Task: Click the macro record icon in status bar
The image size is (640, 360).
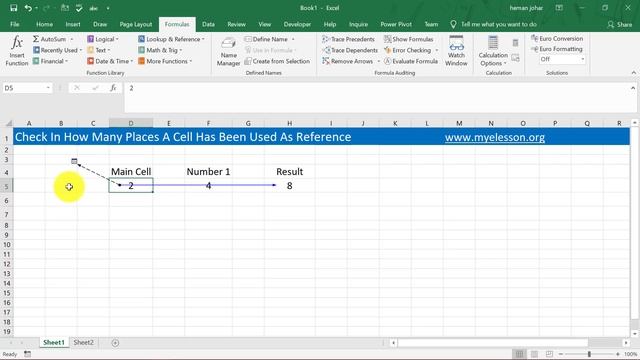Action: pos(27,354)
